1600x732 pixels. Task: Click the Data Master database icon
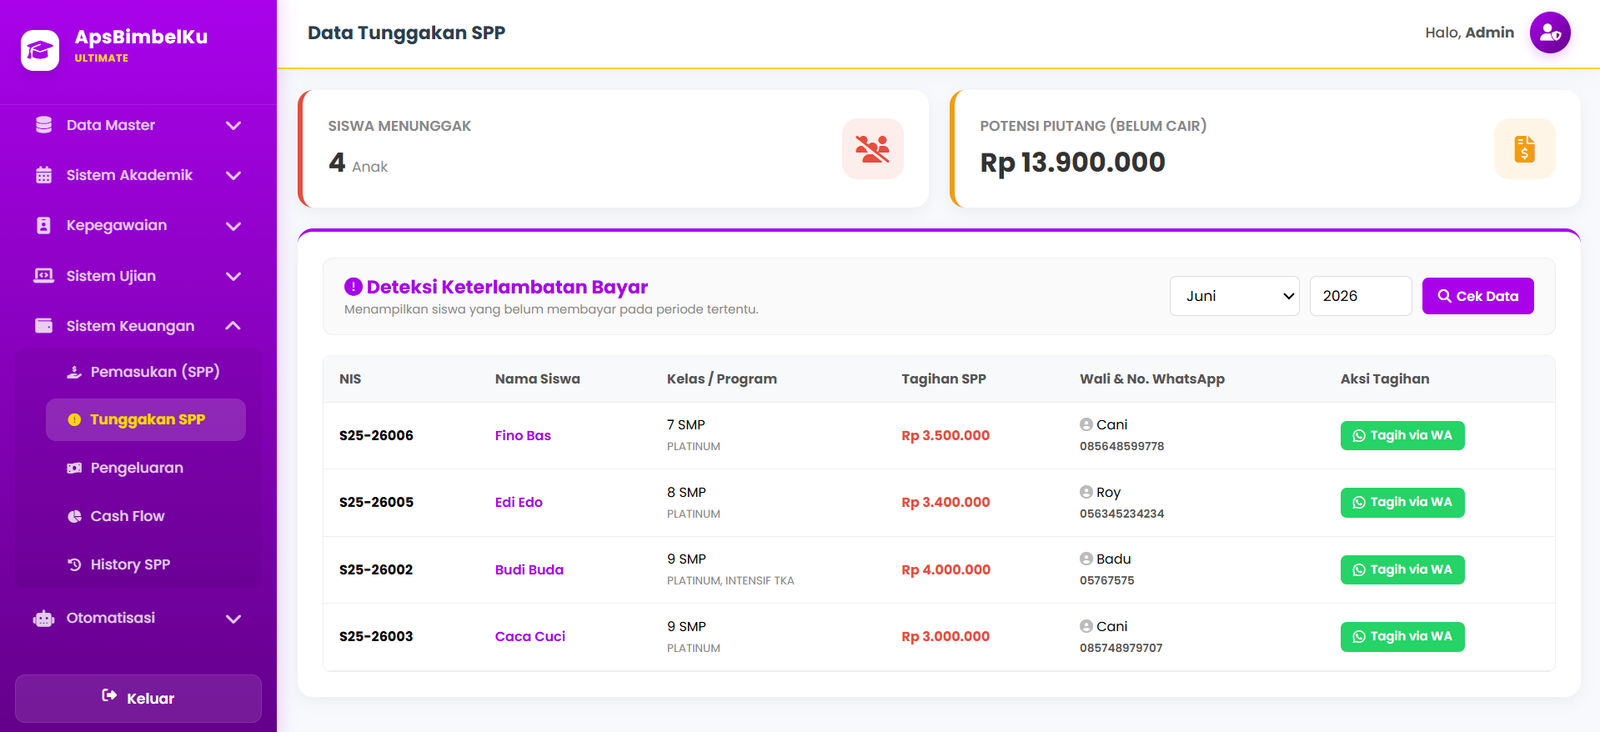coord(44,125)
